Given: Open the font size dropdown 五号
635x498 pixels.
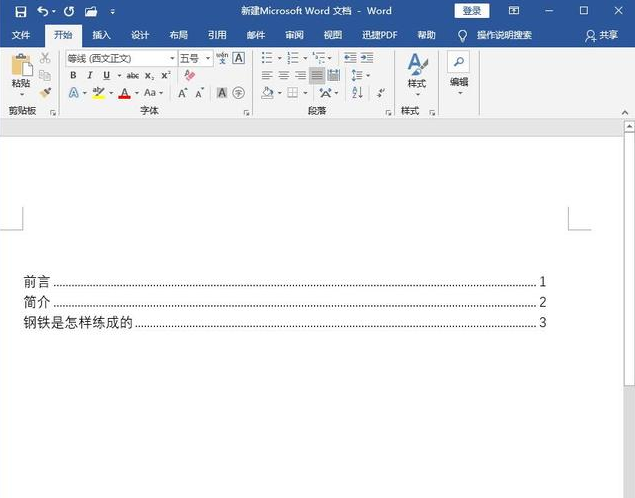Looking at the screenshot, I should (x=207, y=59).
